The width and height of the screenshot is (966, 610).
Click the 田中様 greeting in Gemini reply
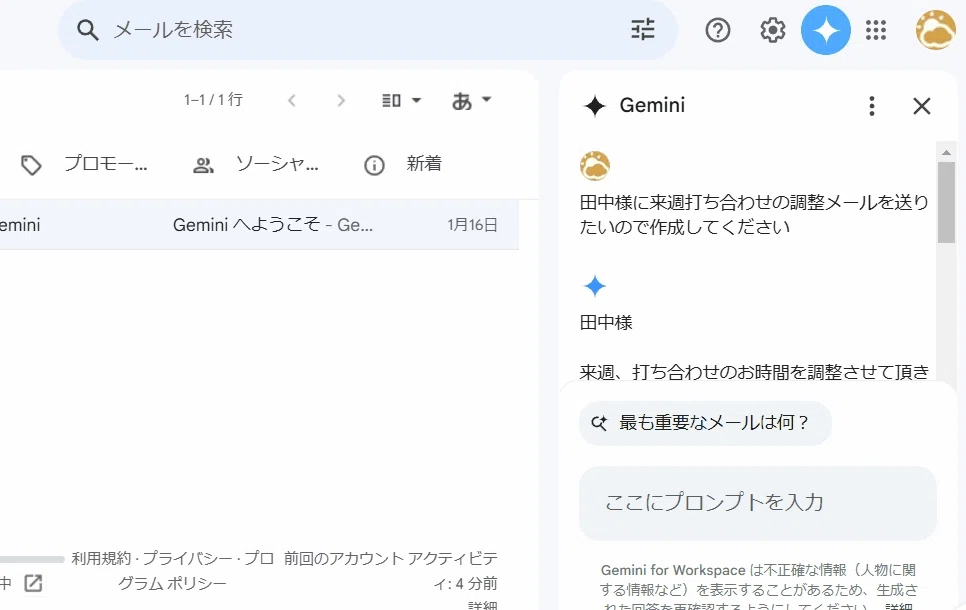[606, 323]
